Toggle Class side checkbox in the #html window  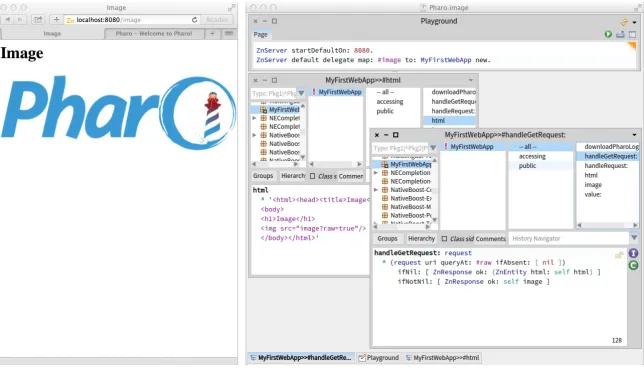(x=313, y=176)
